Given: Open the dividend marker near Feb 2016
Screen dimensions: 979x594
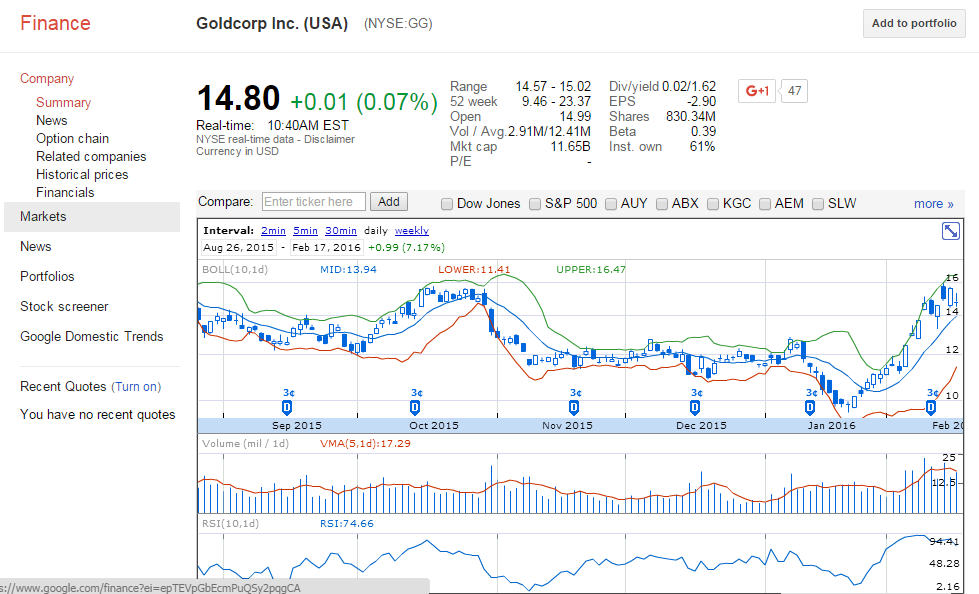Looking at the screenshot, I should pos(931,408).
